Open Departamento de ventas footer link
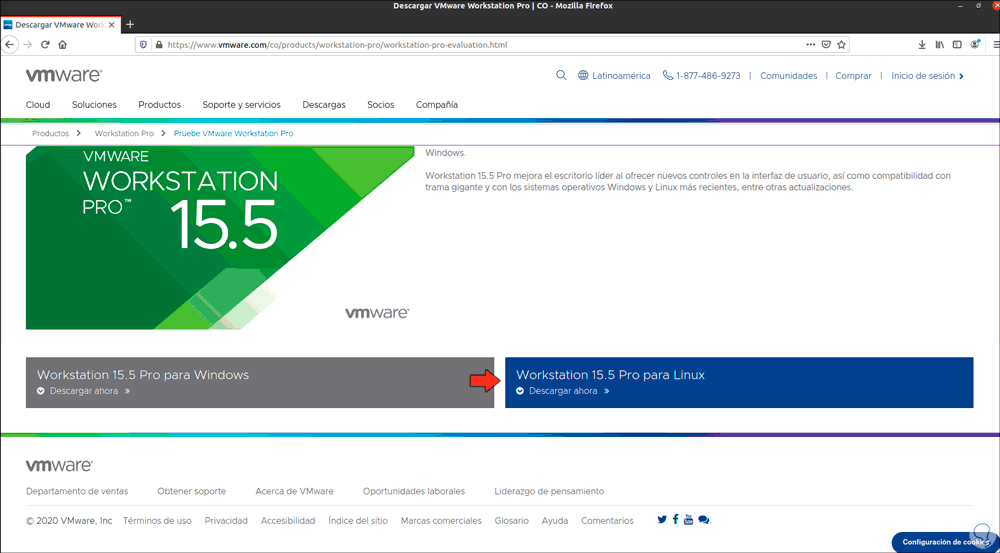Viewport: 1000px width, 553px height. tap(77, 491)
